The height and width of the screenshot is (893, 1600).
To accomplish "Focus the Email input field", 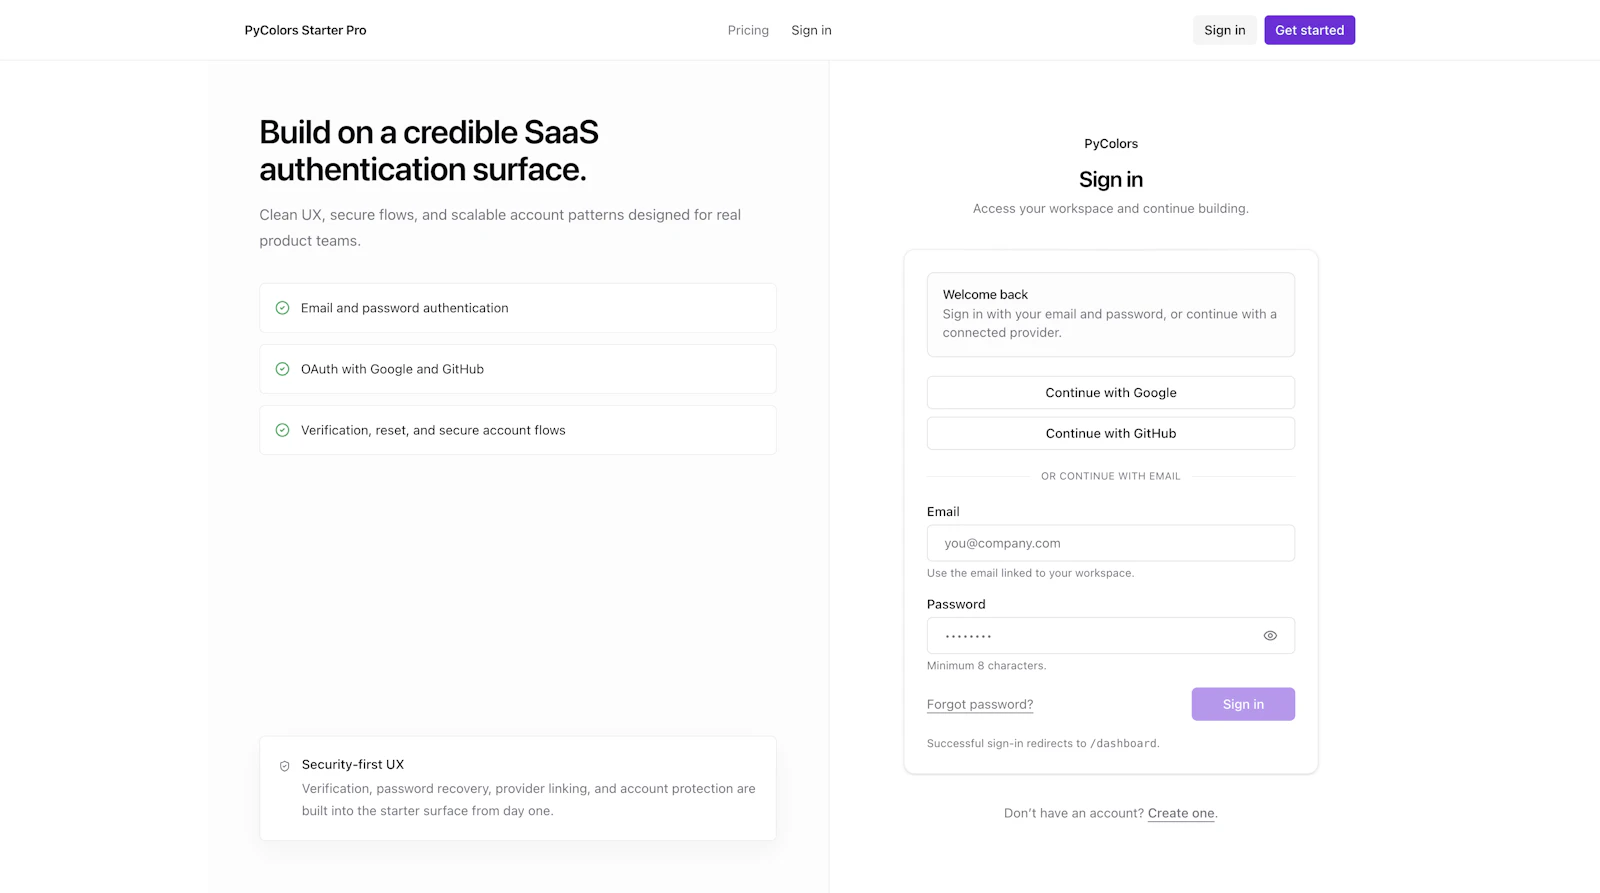I will coord(1110,543).
